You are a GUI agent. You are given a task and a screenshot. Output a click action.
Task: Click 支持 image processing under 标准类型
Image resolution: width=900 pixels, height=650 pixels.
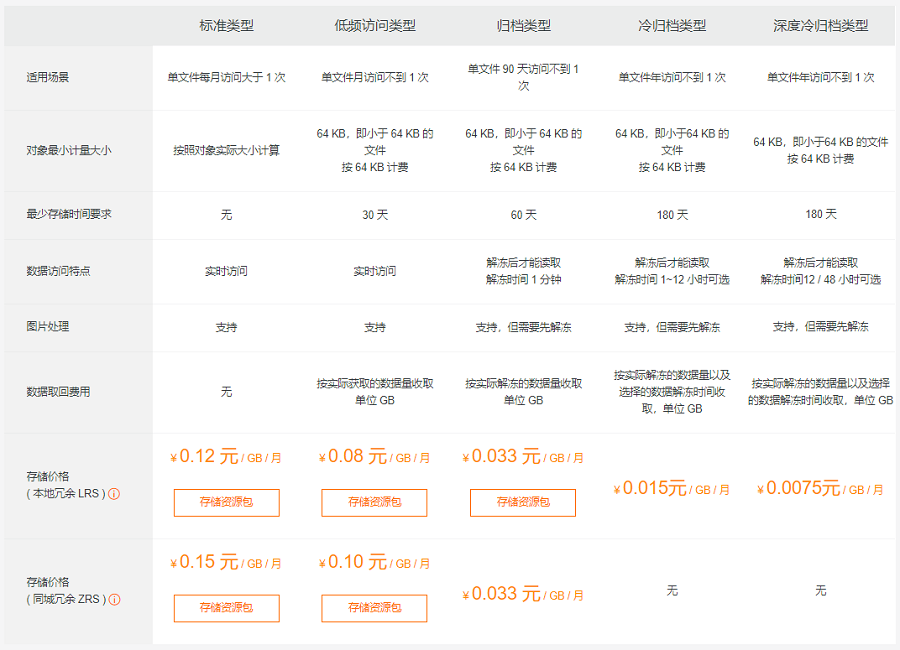(x=226, y=327)
